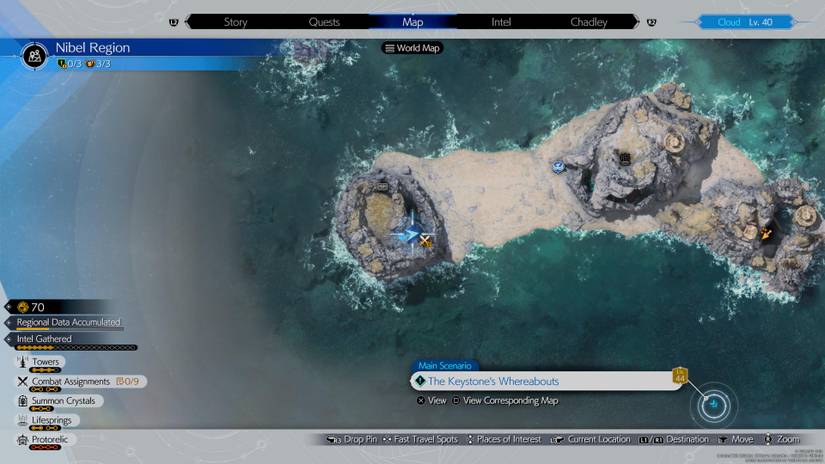Image resolution: width=825 pixels, height=464 pixels.
Task: Open the Story tab
Action: 235,22
